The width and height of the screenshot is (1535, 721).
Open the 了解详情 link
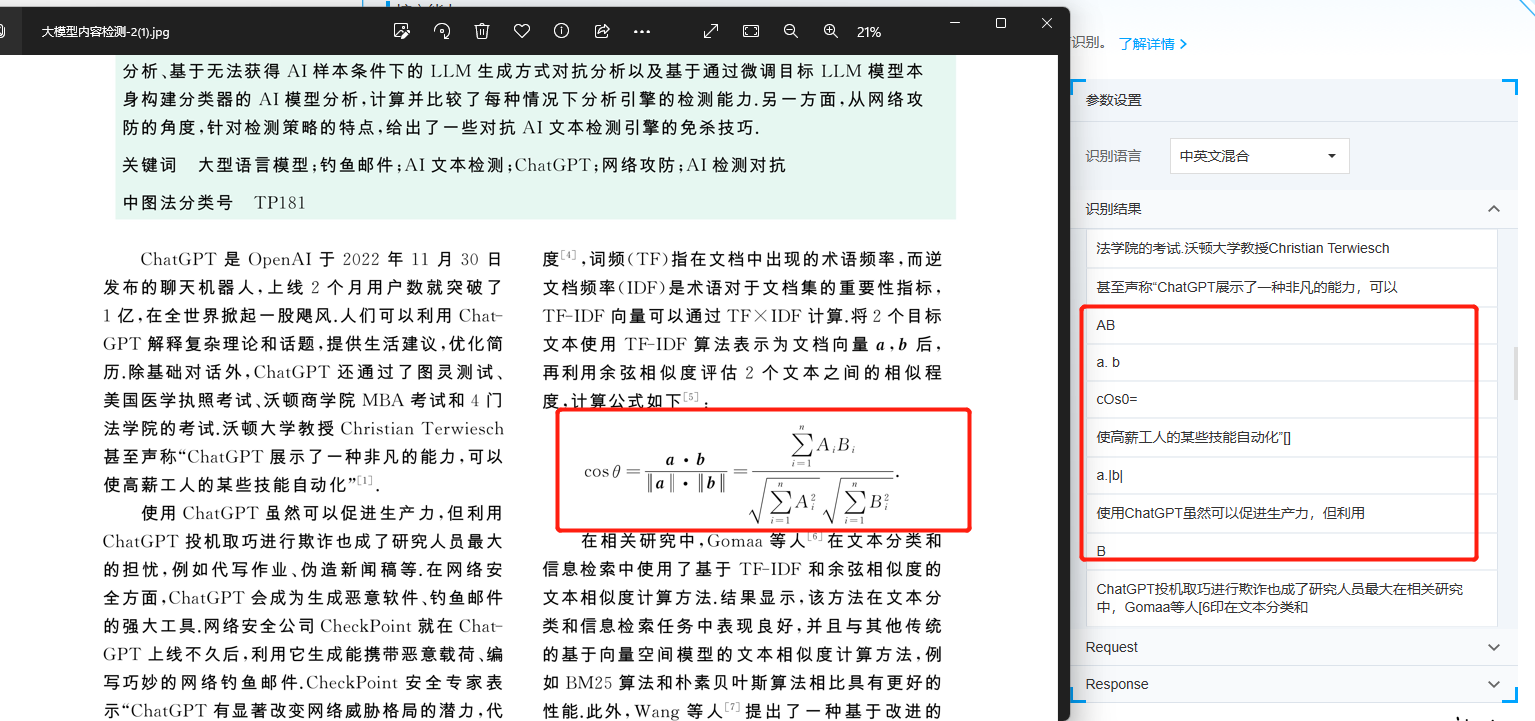pyautogui.click(x=1152, y=44)
